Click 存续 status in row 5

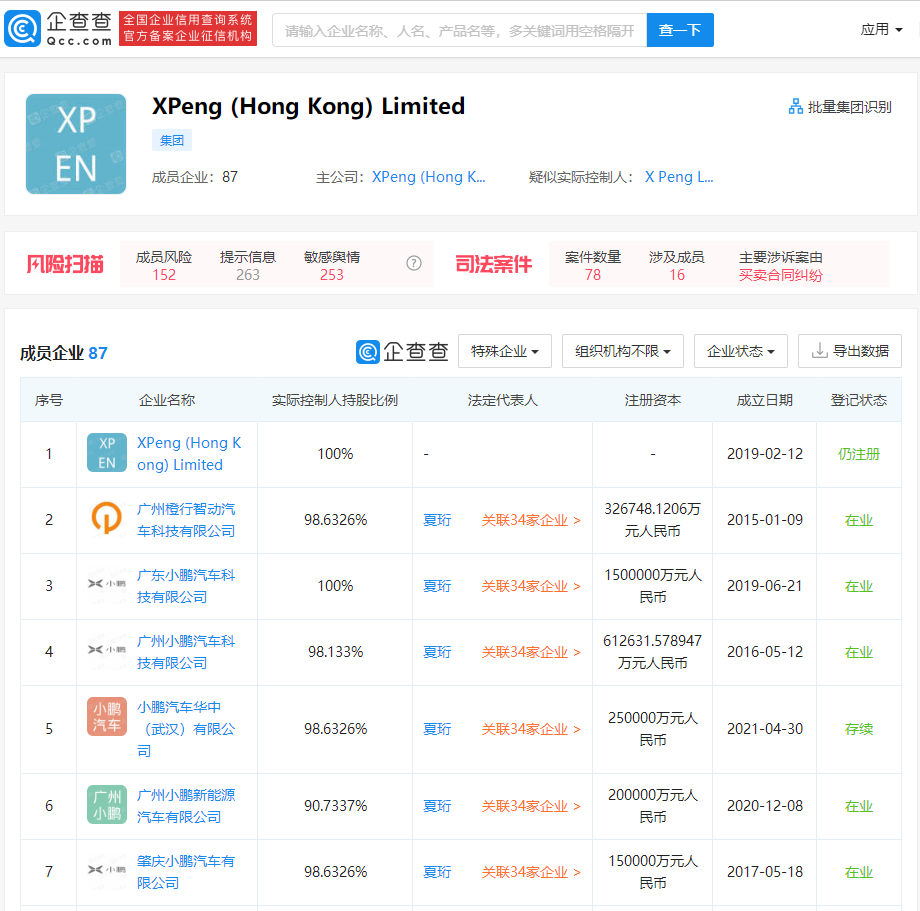coord(858,729)
